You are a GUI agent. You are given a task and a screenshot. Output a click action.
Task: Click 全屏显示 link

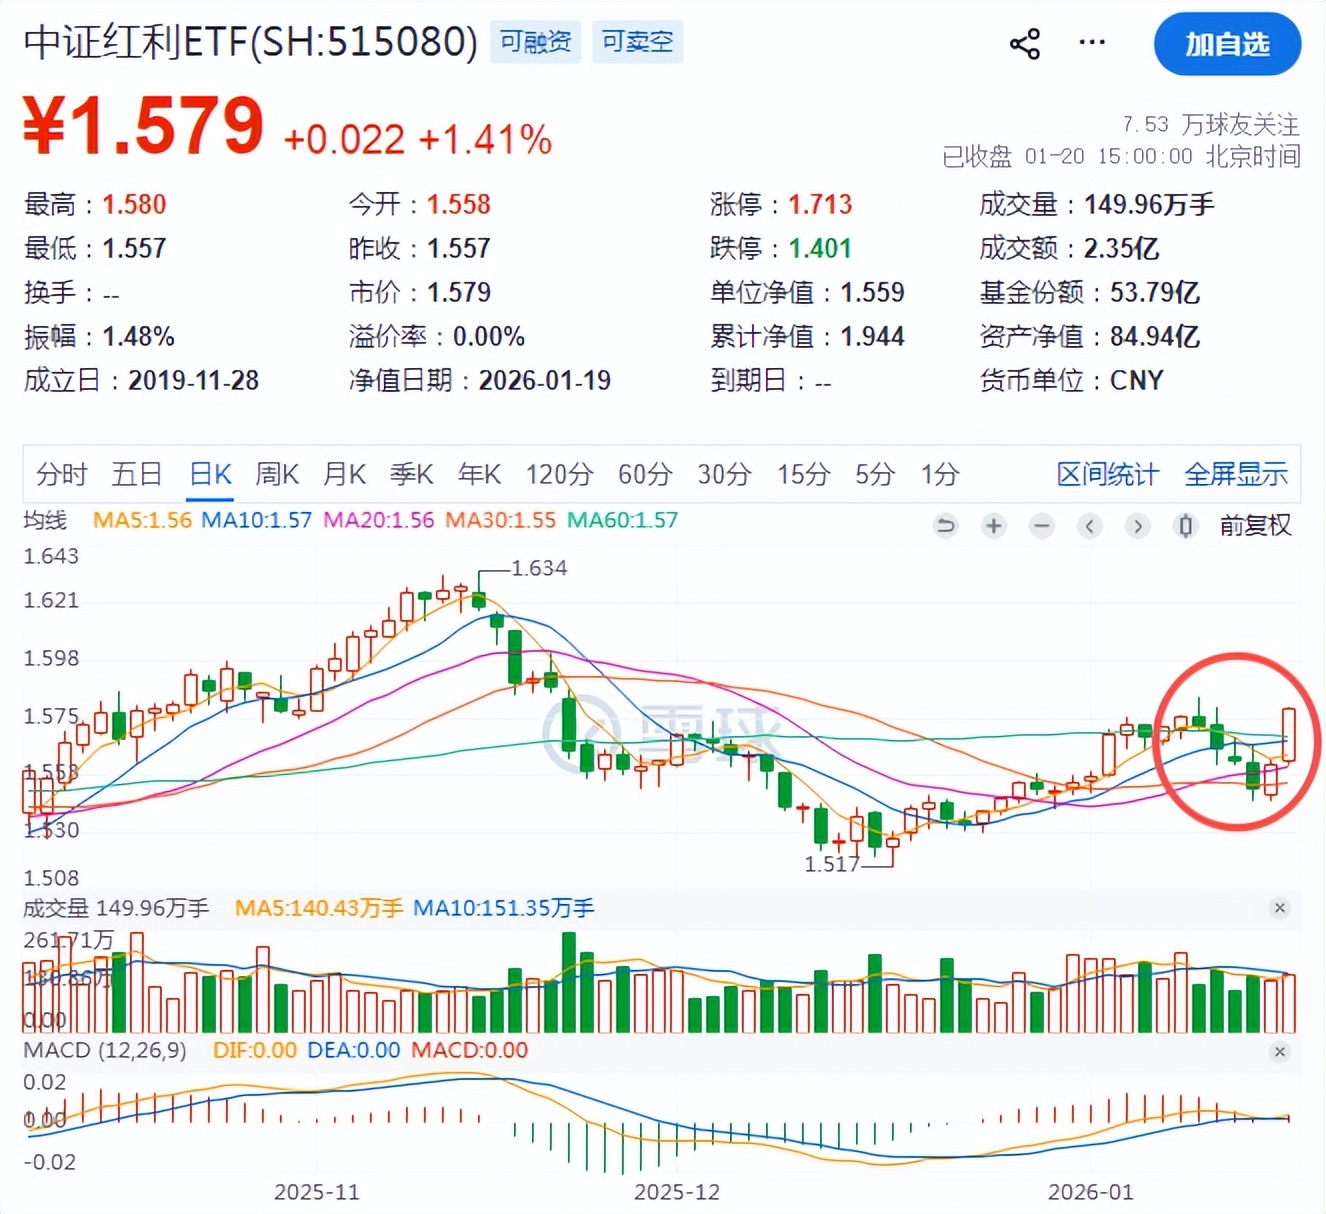[1236, 474]
